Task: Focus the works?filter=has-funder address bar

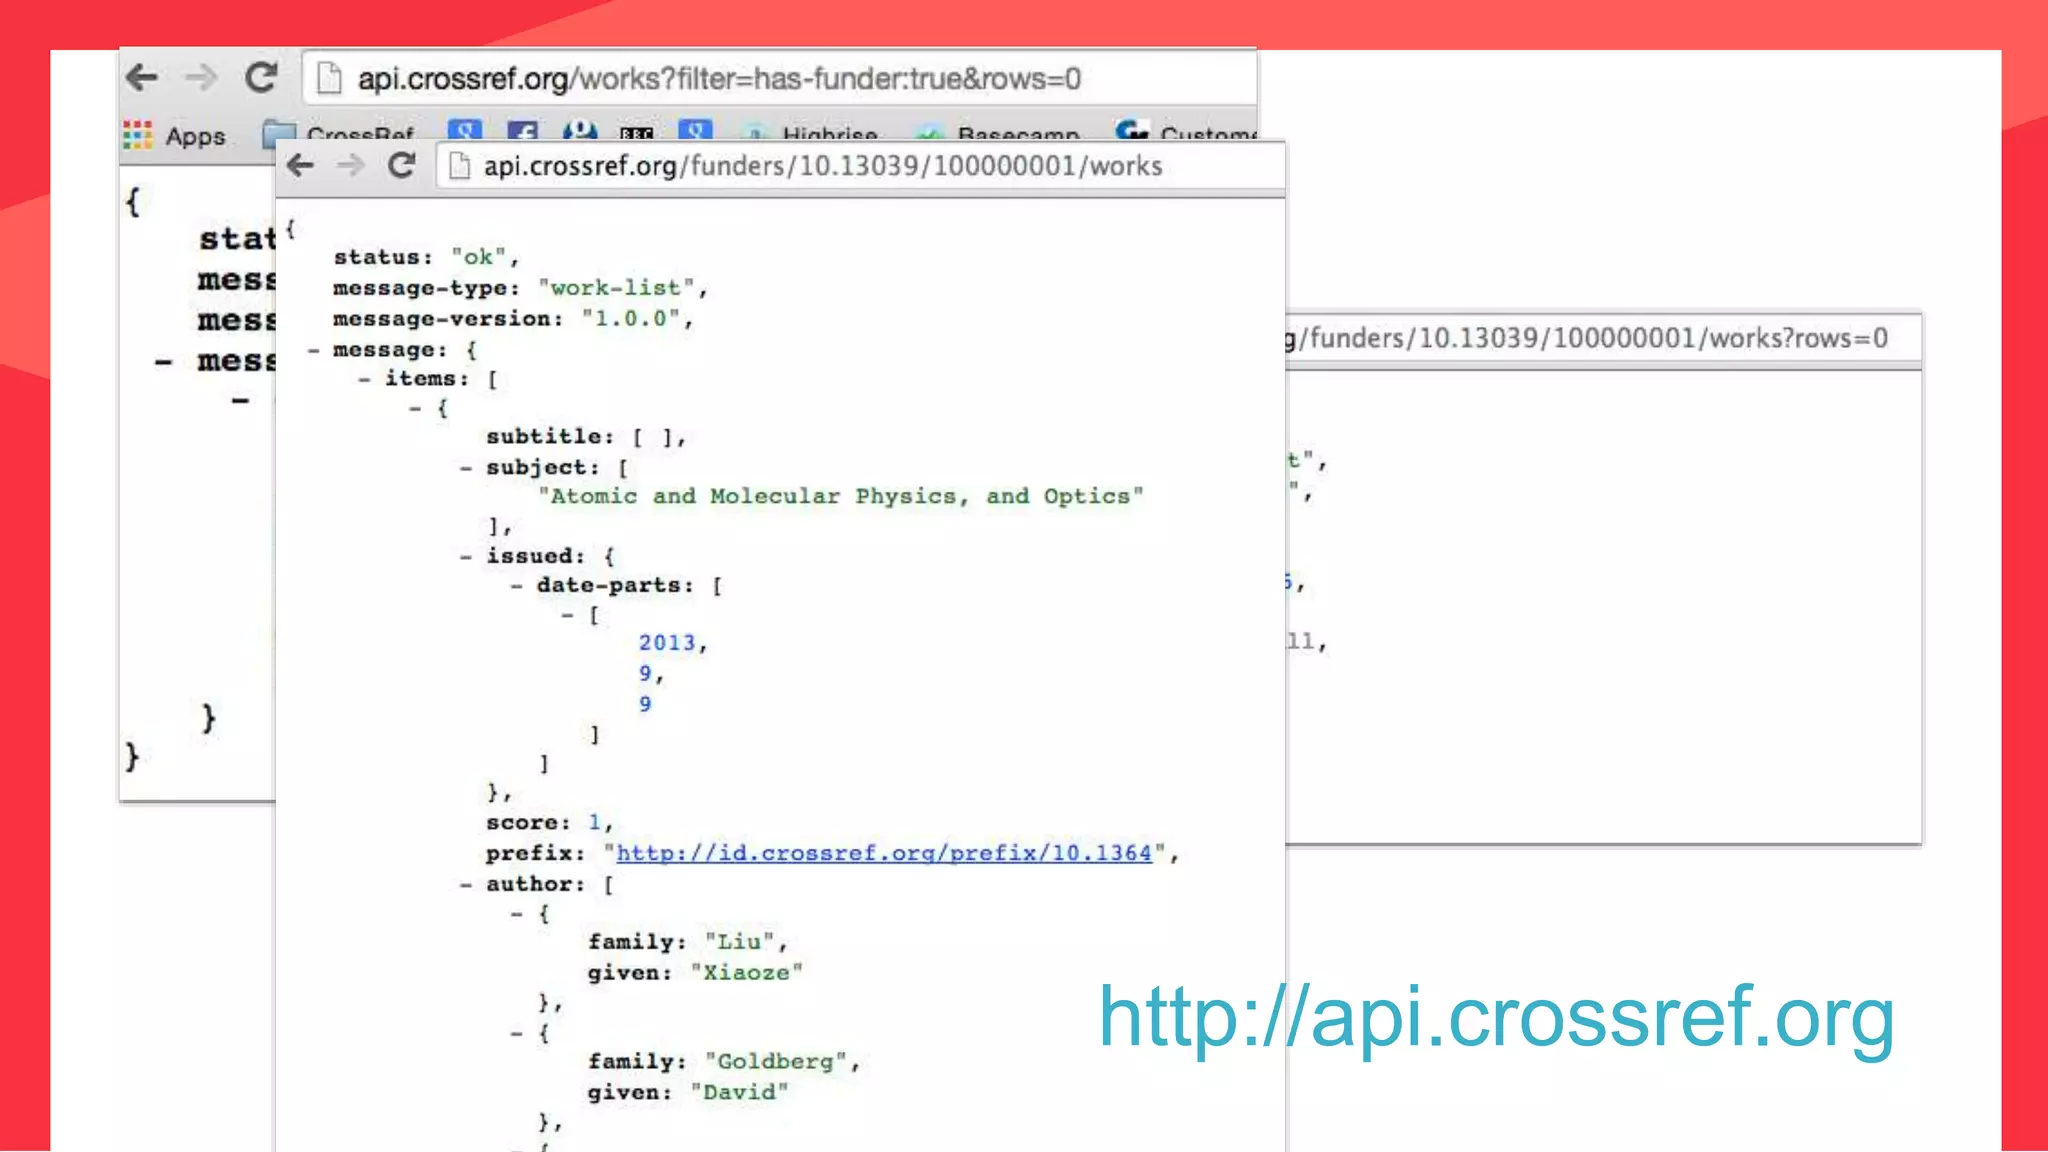Action: click(x=780, y=78)
